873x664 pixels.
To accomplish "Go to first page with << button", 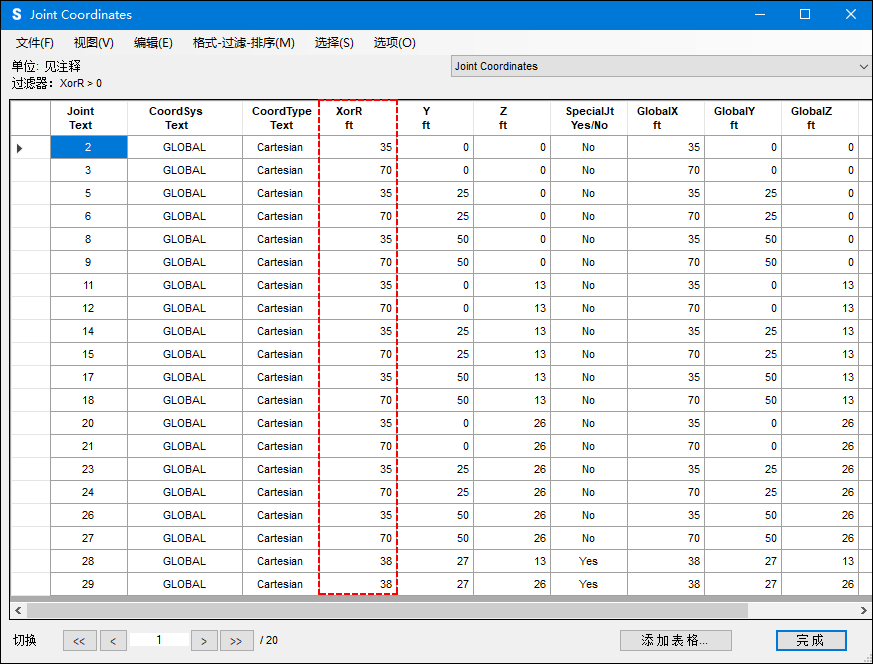I will click(x=79, y=641).
